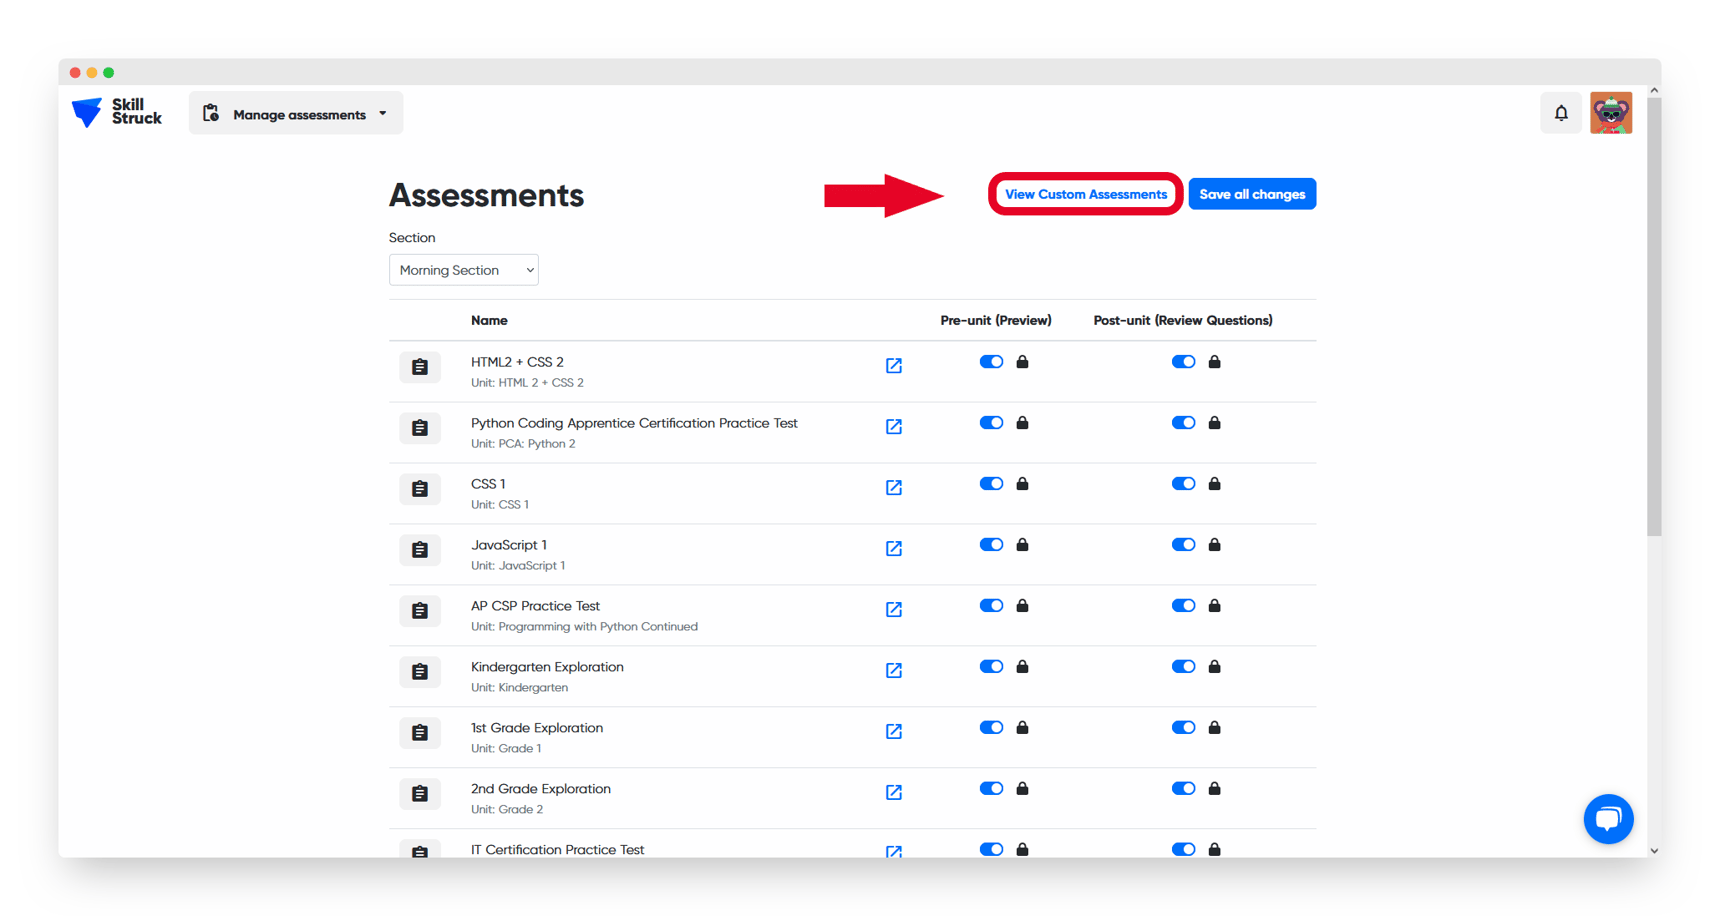Viewport: 1720px width, 916px height.
Task: Open the Morning Section dropdown
Action: coord(463,269)
